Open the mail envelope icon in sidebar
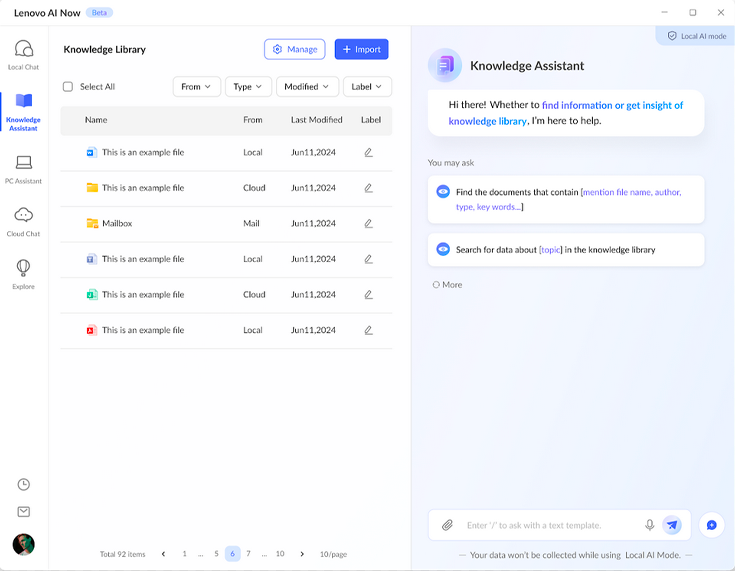The image size is (735, 571). coord(23,511)
